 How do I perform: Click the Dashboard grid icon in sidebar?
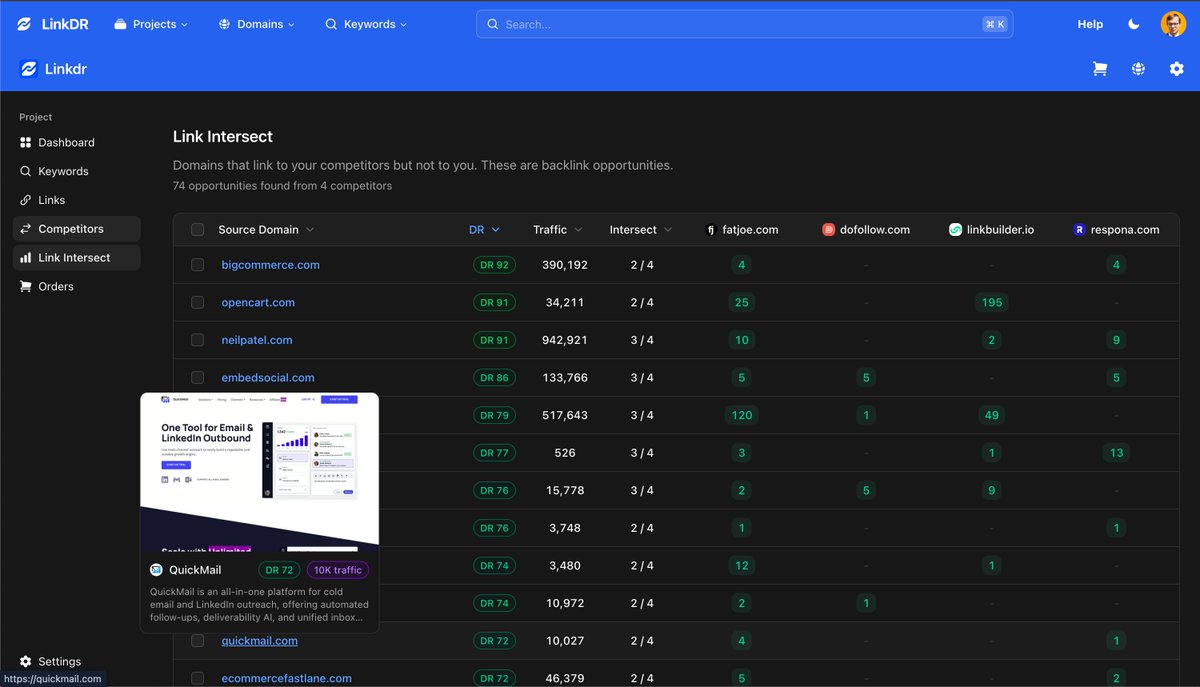pos(26,143)
